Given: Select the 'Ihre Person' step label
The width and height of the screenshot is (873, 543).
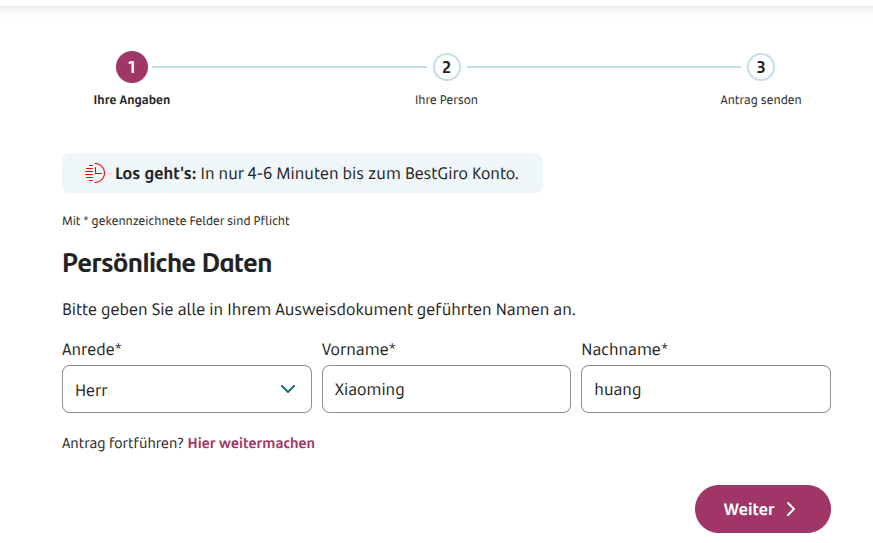Looking at the screenshot, I should [447, 100].
